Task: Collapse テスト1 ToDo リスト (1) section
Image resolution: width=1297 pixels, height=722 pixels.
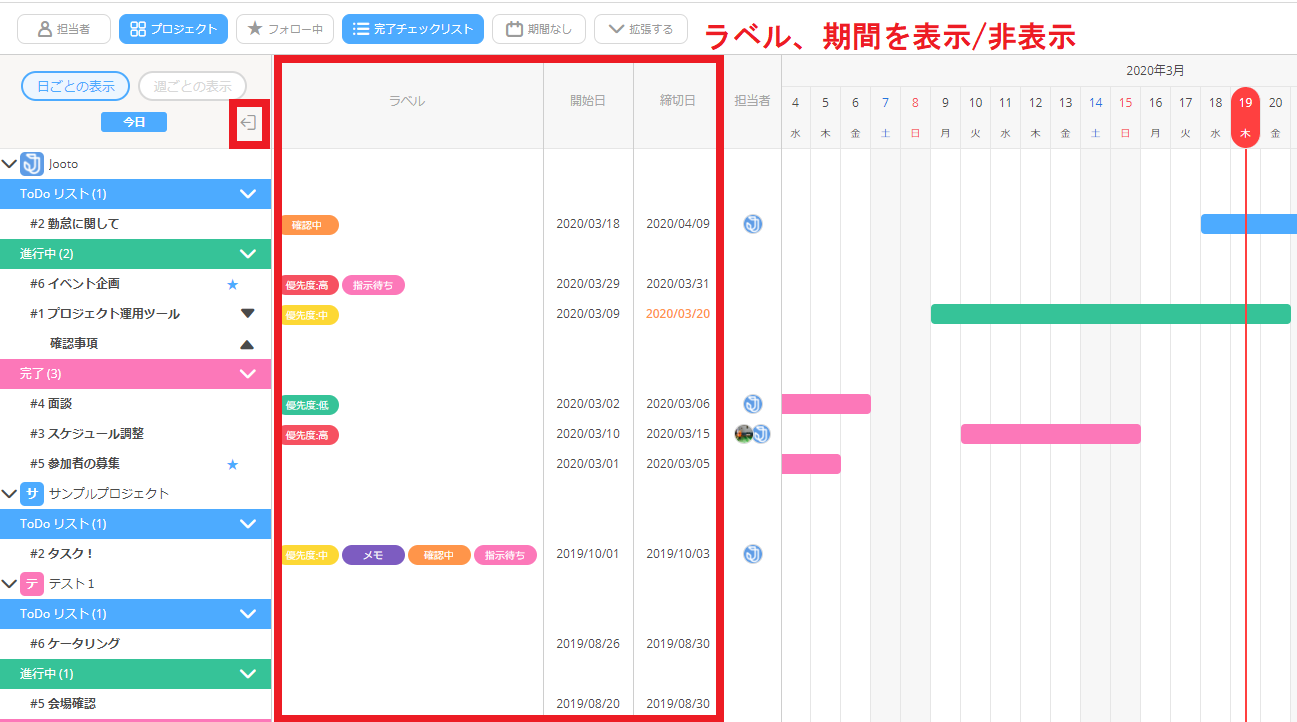Action: tap(248, 614)
